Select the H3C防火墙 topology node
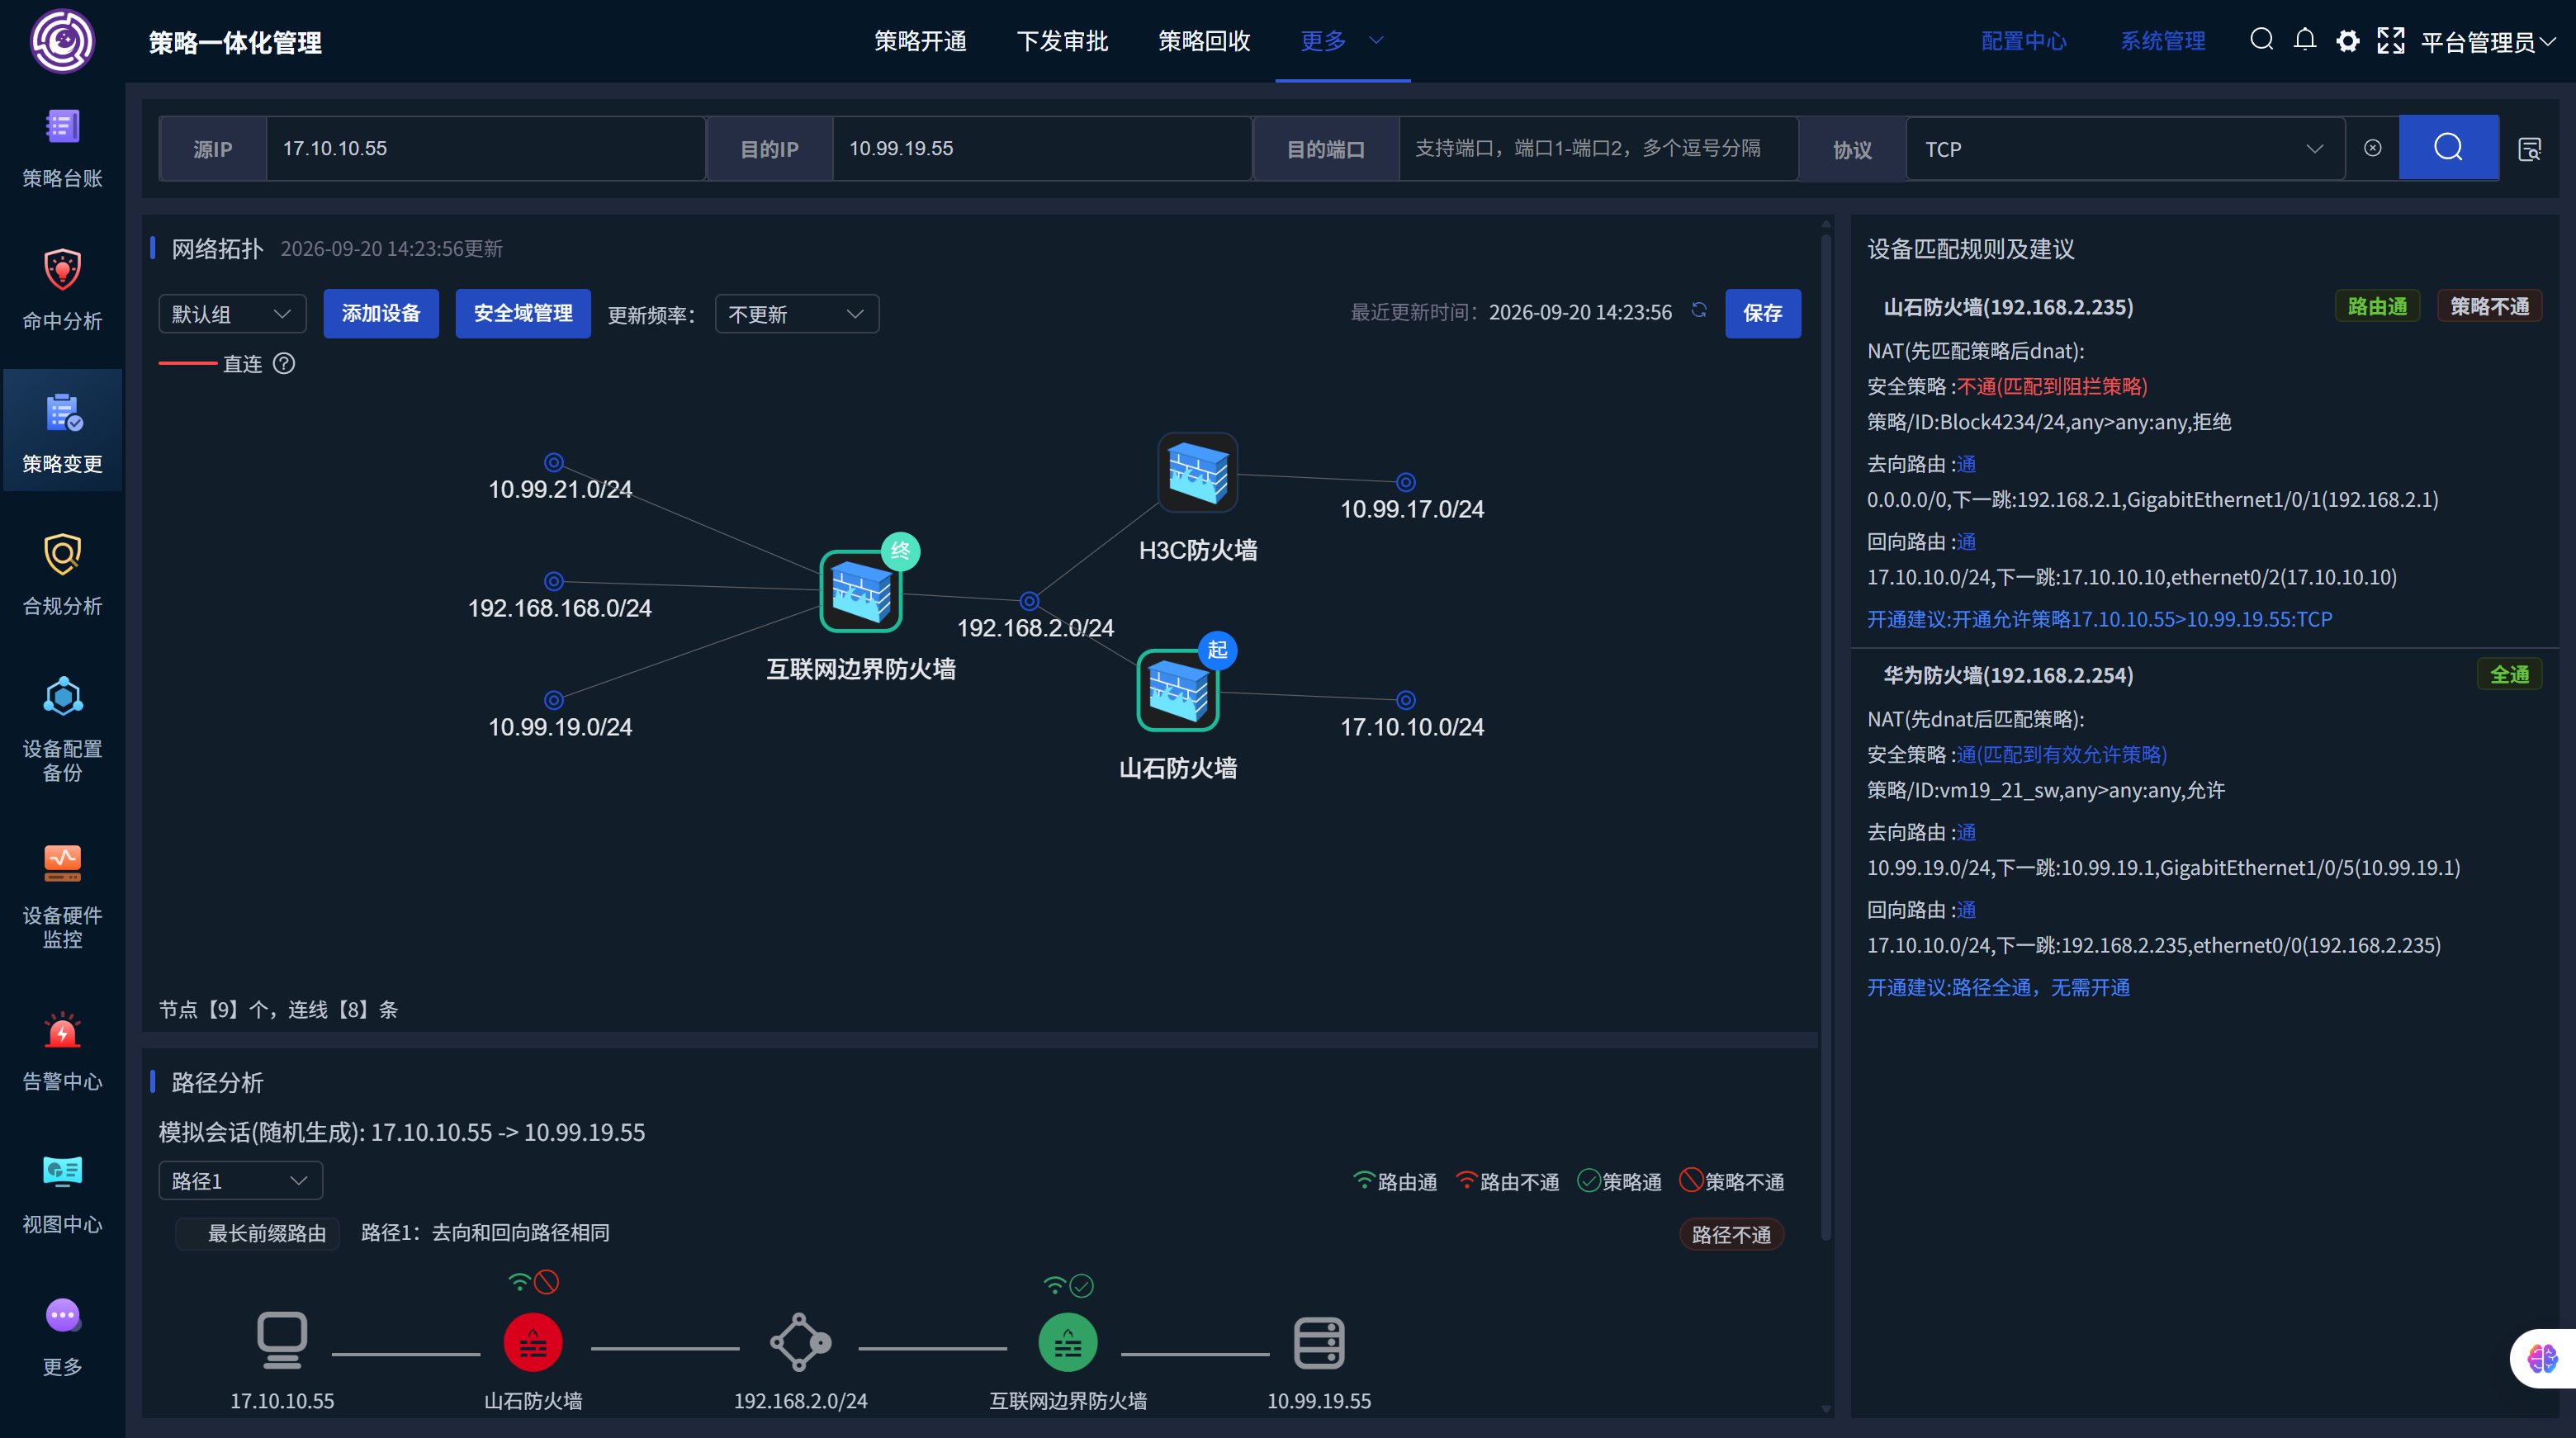Viewport: 2576px width, 1438px height. point(1198,473)
